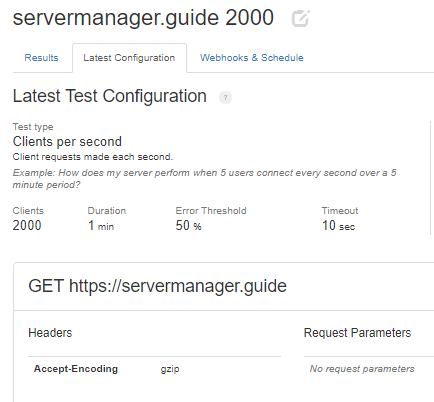This screenshot has height=402, width=434.
Task: Click the example italic description text
Action: coord(204,179)
